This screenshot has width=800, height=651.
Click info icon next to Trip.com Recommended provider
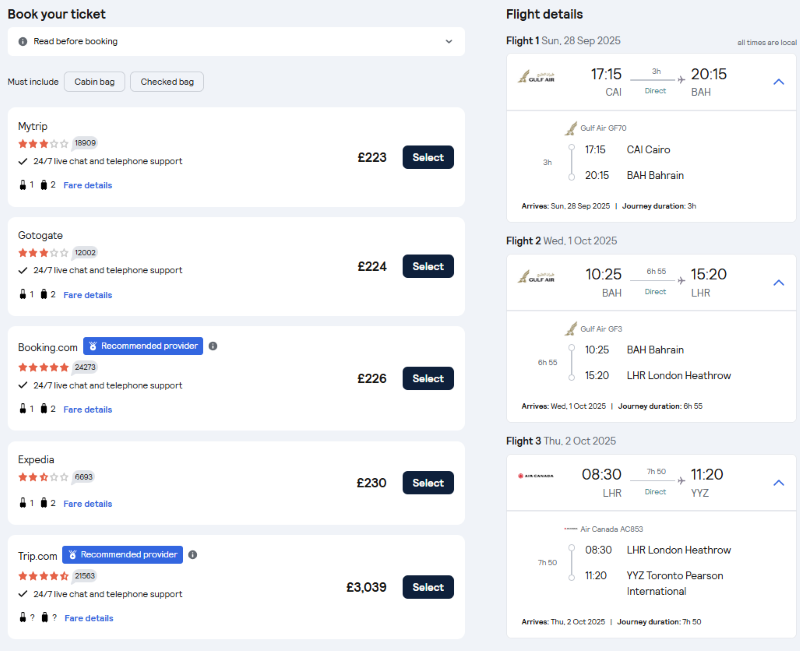192,555
